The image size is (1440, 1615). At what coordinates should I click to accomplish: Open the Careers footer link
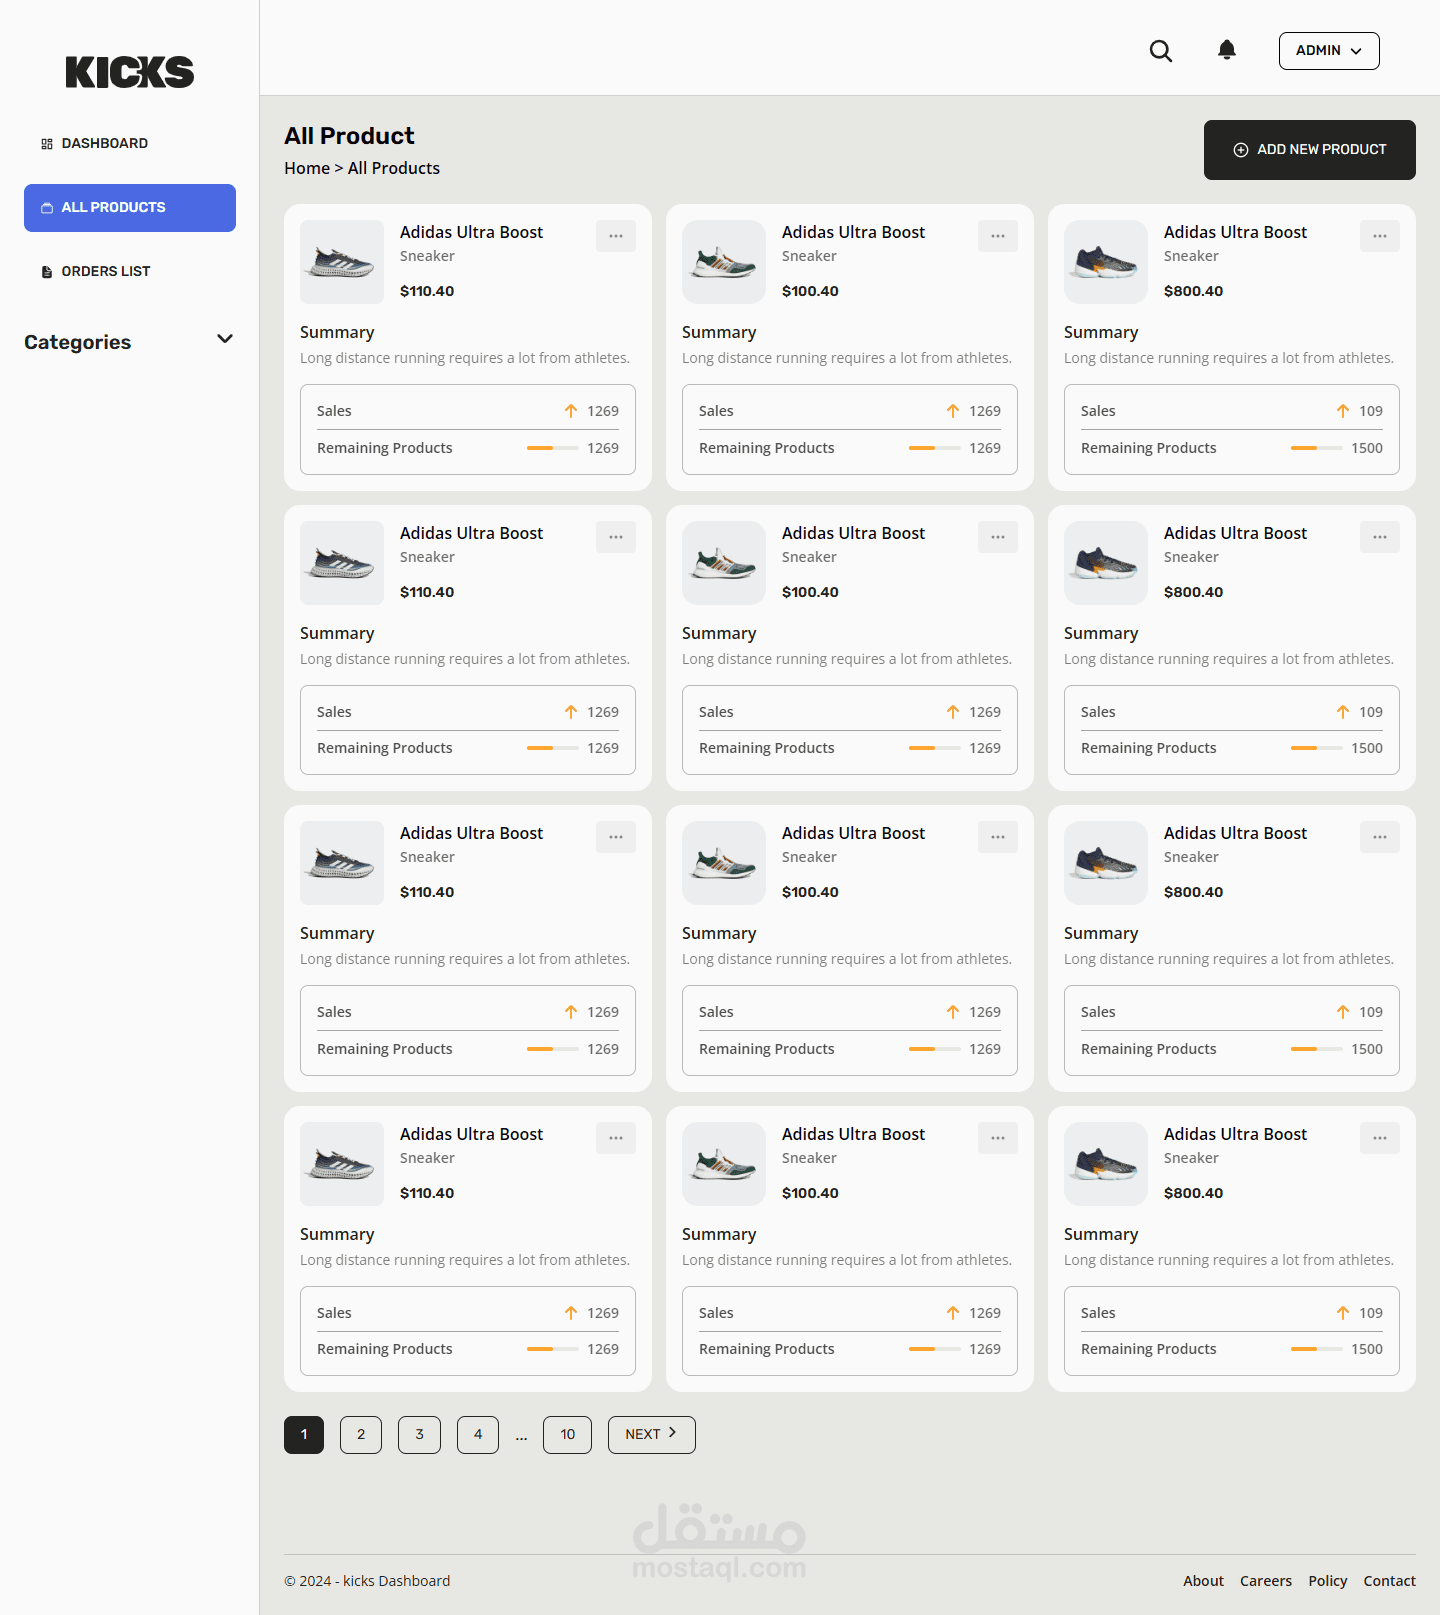1266,1581
